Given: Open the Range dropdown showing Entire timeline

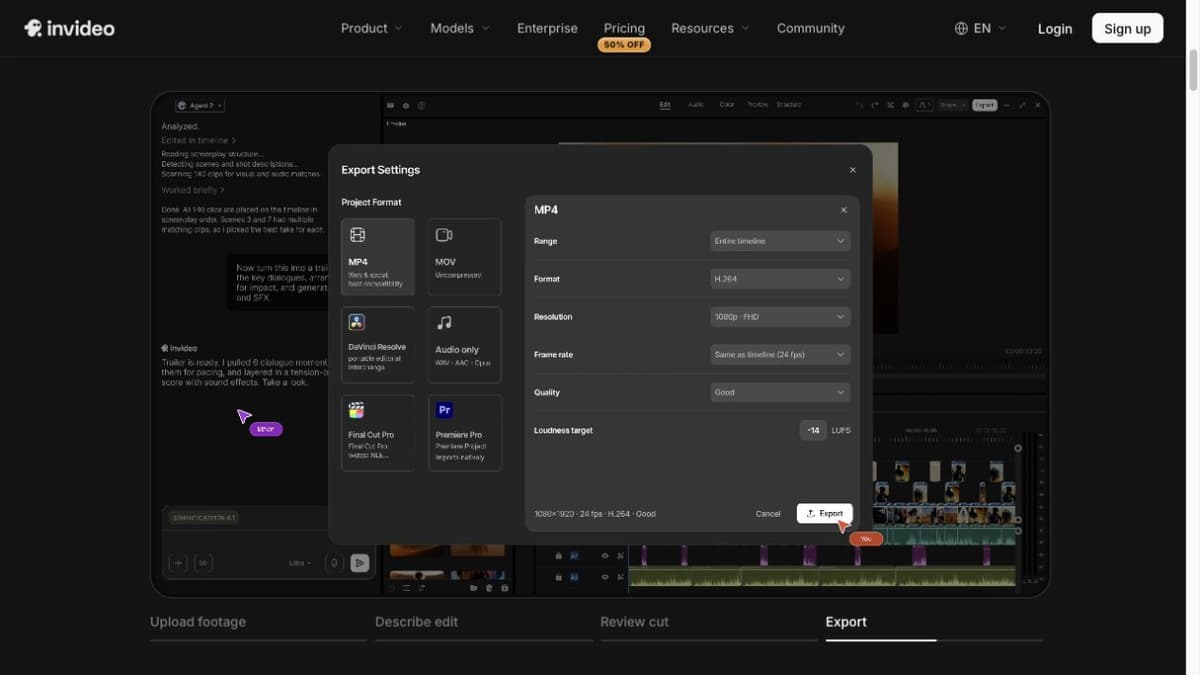Looking at the screenshot, I should pyautogui.click(x=780, y=241).
